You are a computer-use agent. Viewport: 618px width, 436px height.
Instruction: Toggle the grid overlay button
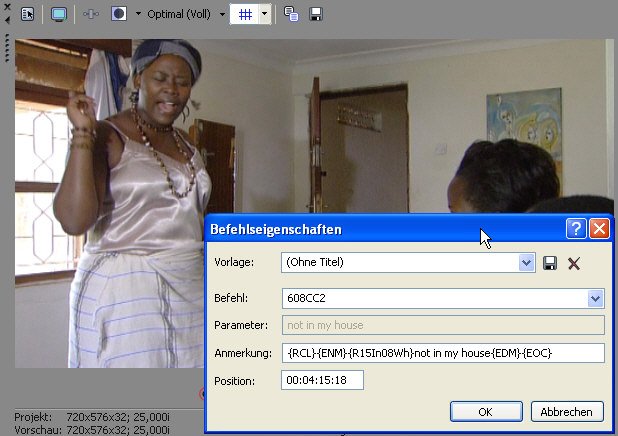[x=244, y=15]
